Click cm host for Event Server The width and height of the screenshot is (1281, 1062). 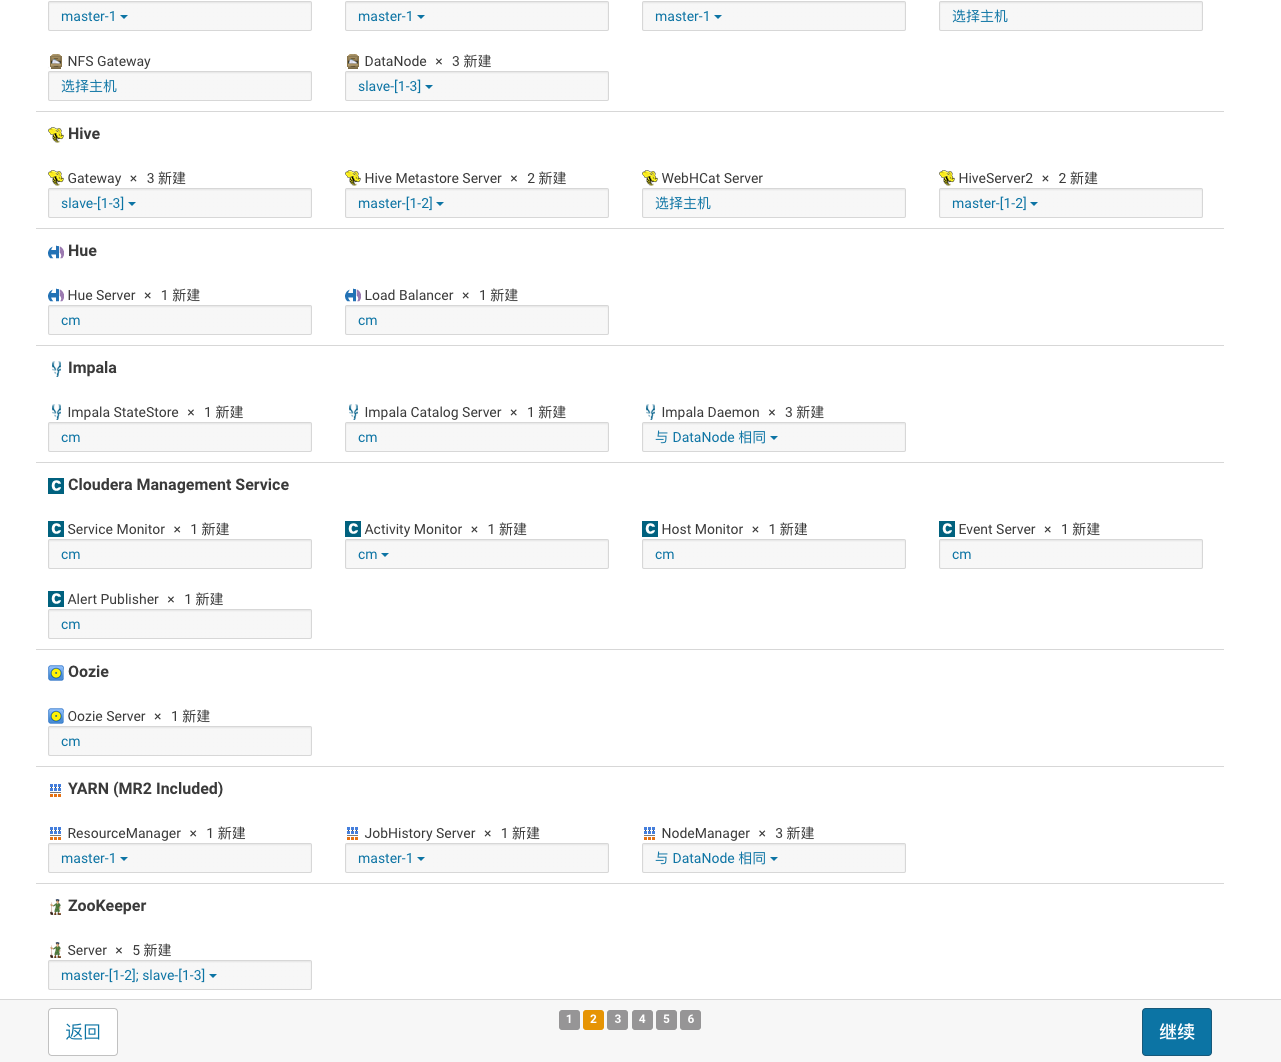coord(1071,554)
